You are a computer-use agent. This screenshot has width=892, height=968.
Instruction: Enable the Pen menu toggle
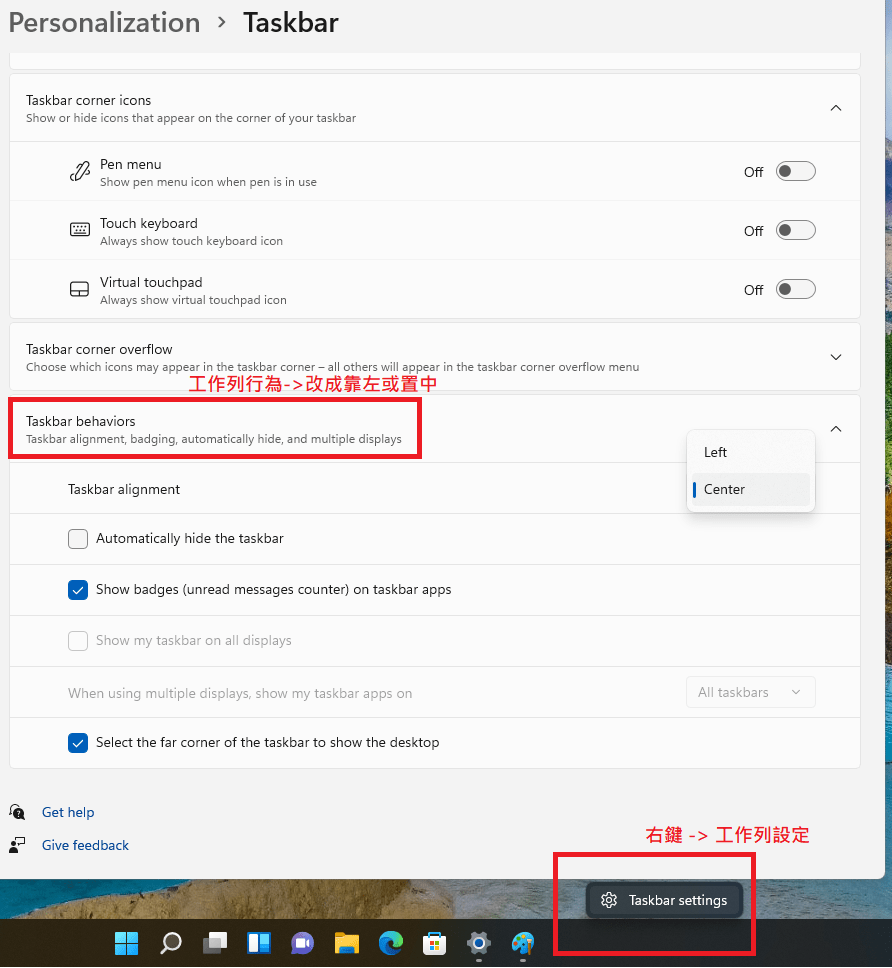pyautogui.click(x=795, y=170)
